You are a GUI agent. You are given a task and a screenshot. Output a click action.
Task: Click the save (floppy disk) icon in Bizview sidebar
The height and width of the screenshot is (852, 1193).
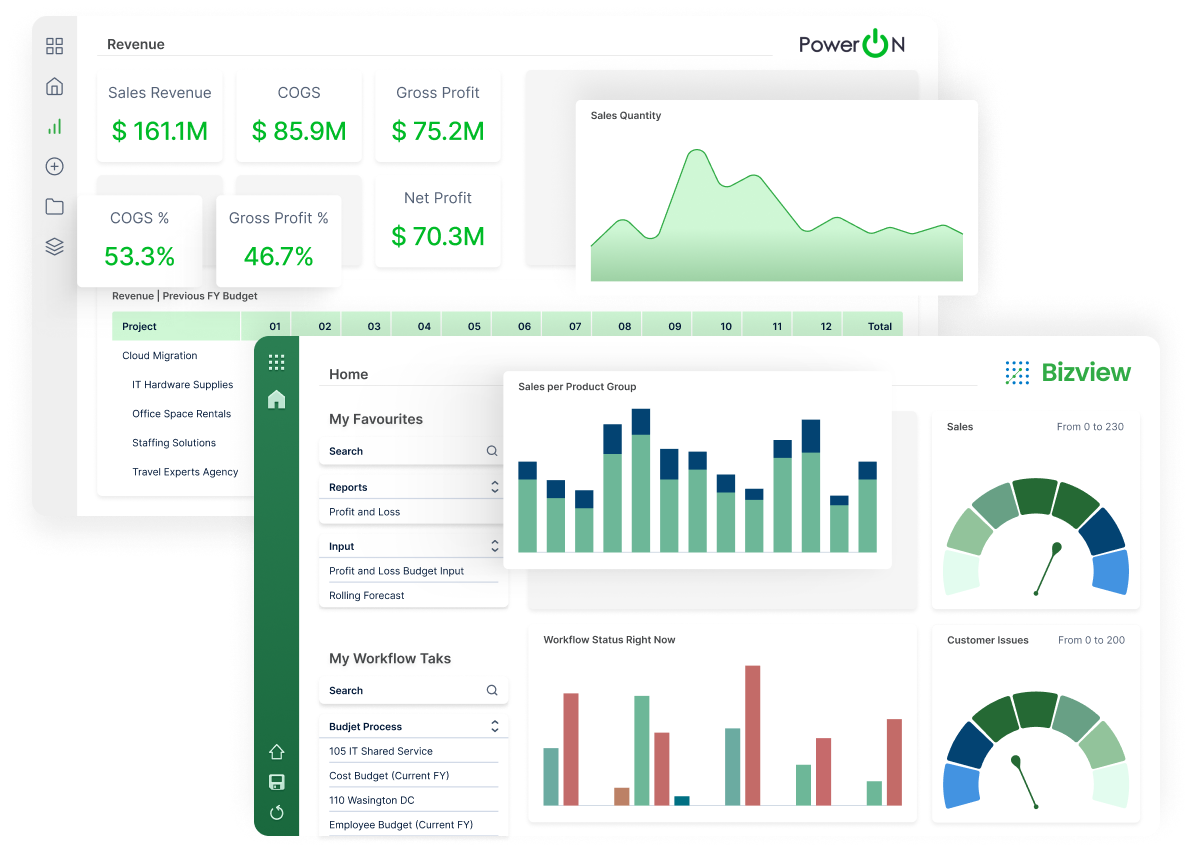pyautogui.click(x=276, y=782)
